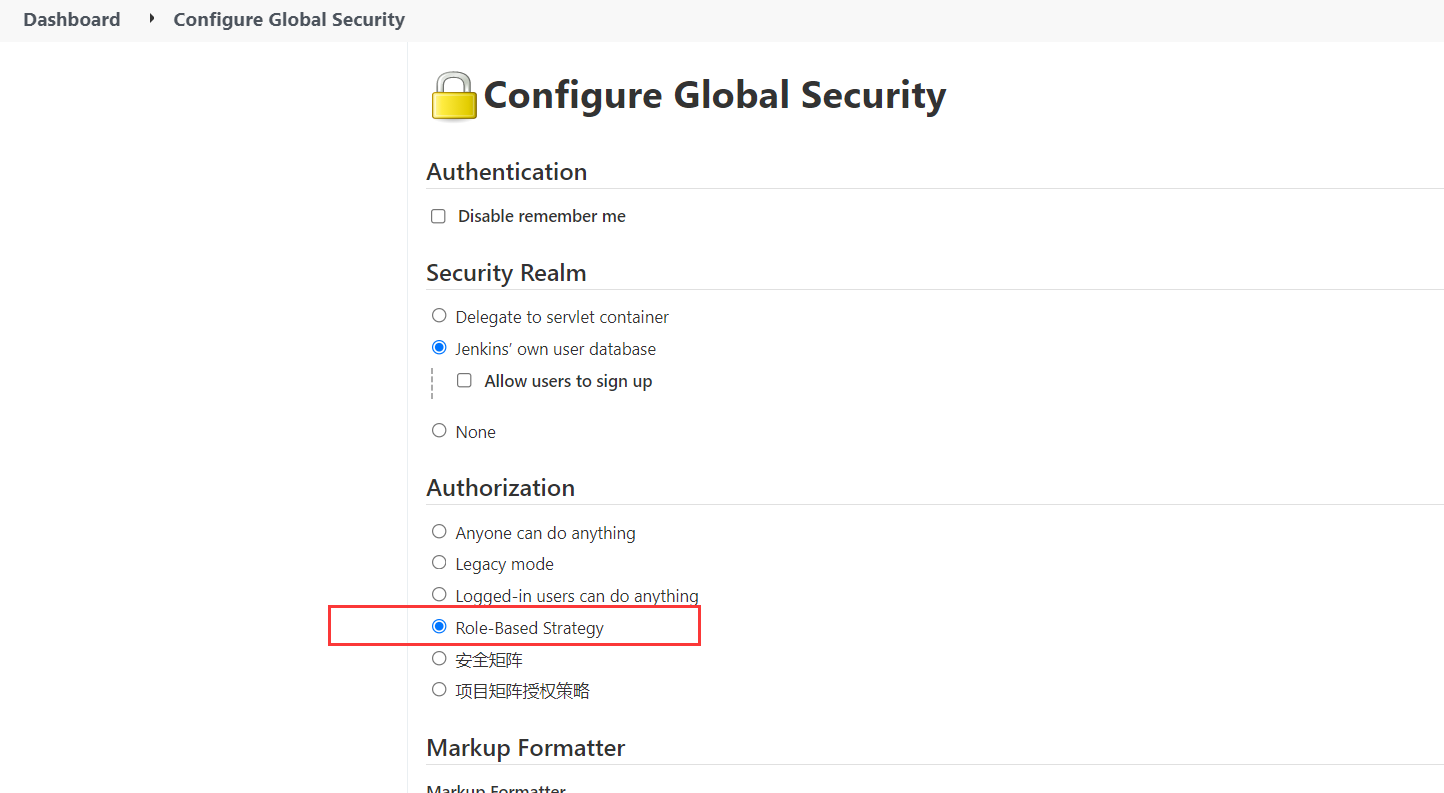
Task: Select Delegate to servlet container option
Action: click(439, 316)
